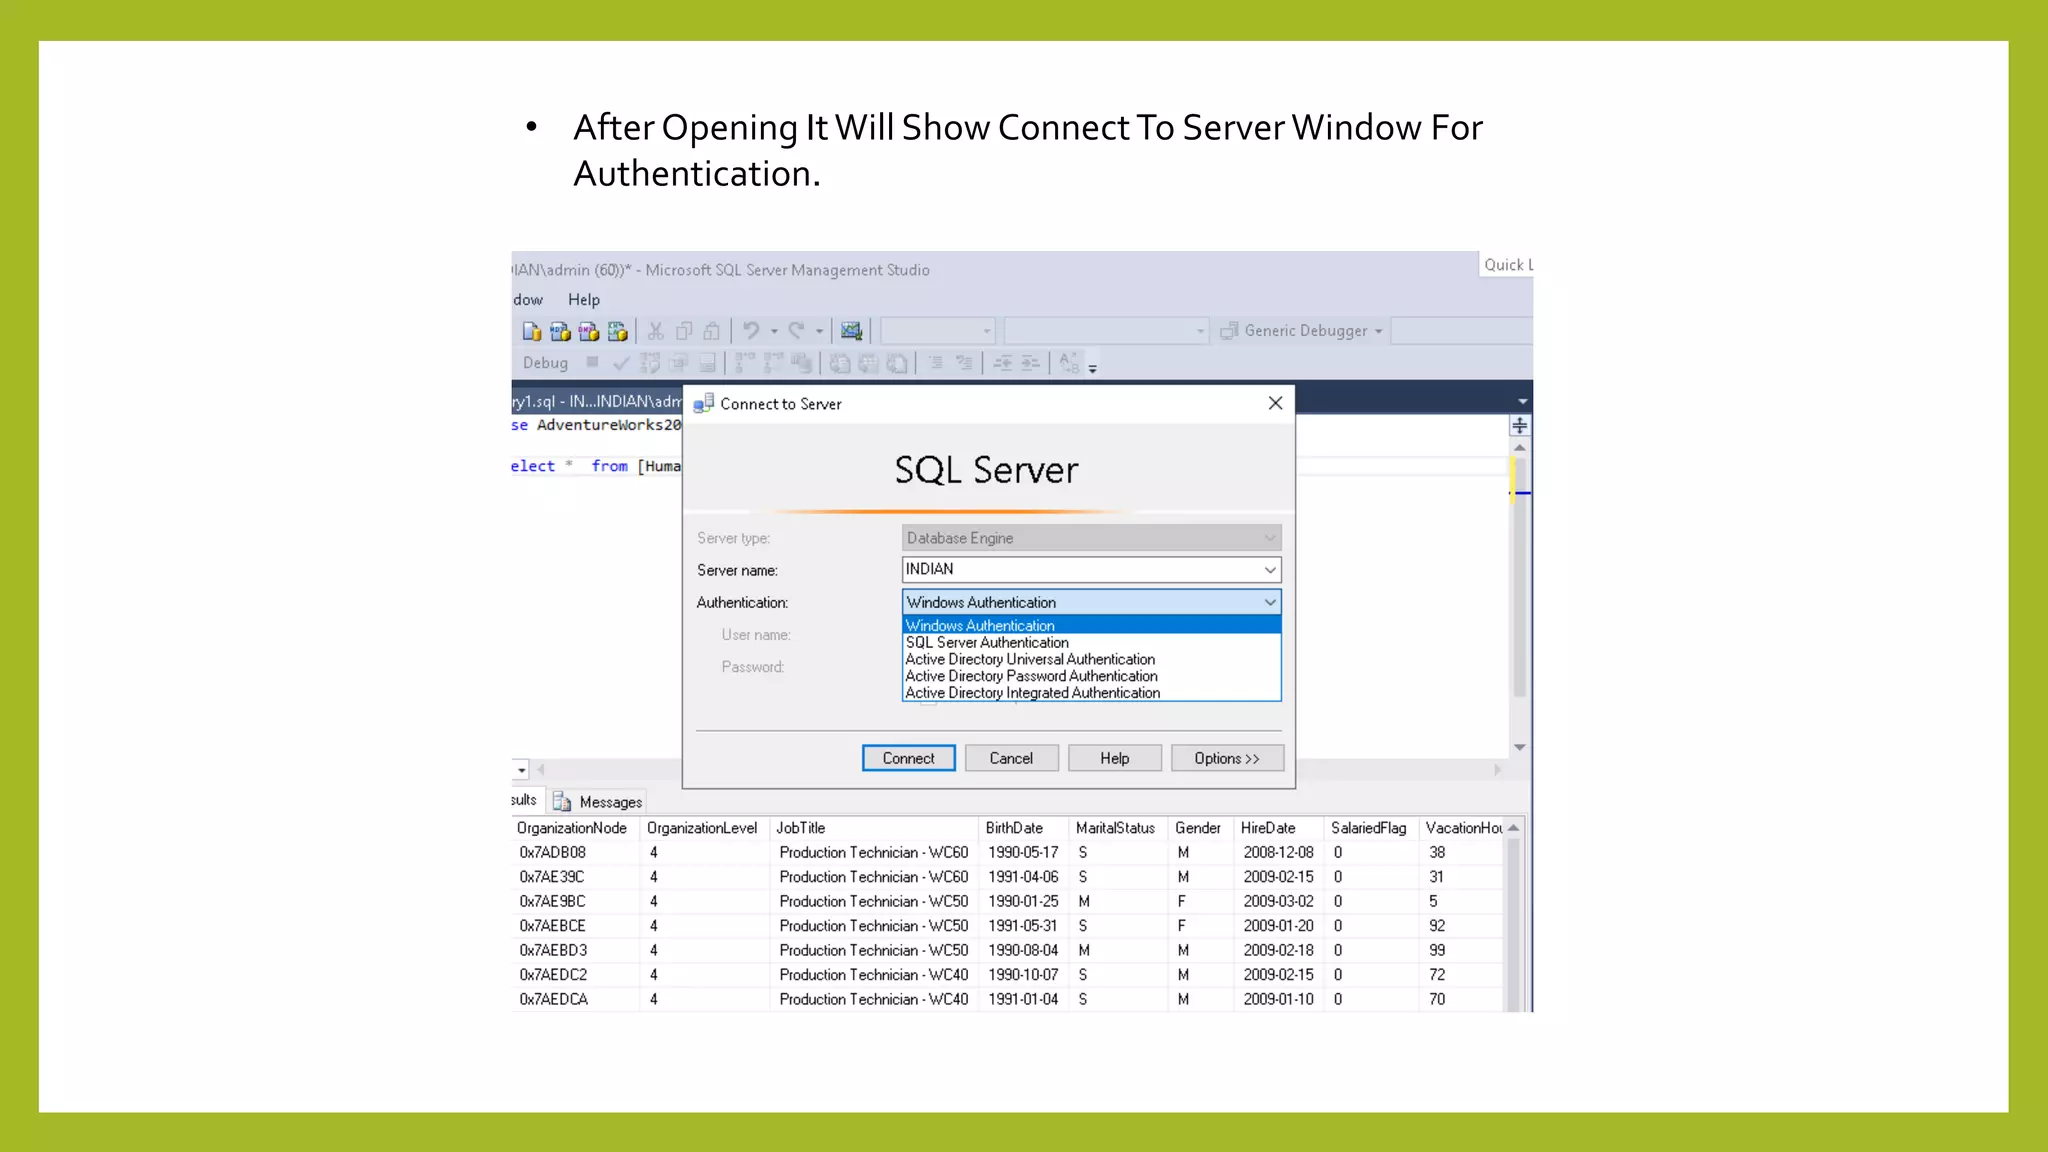Choose Active Directory Universal Authentication

[1091, 660]
